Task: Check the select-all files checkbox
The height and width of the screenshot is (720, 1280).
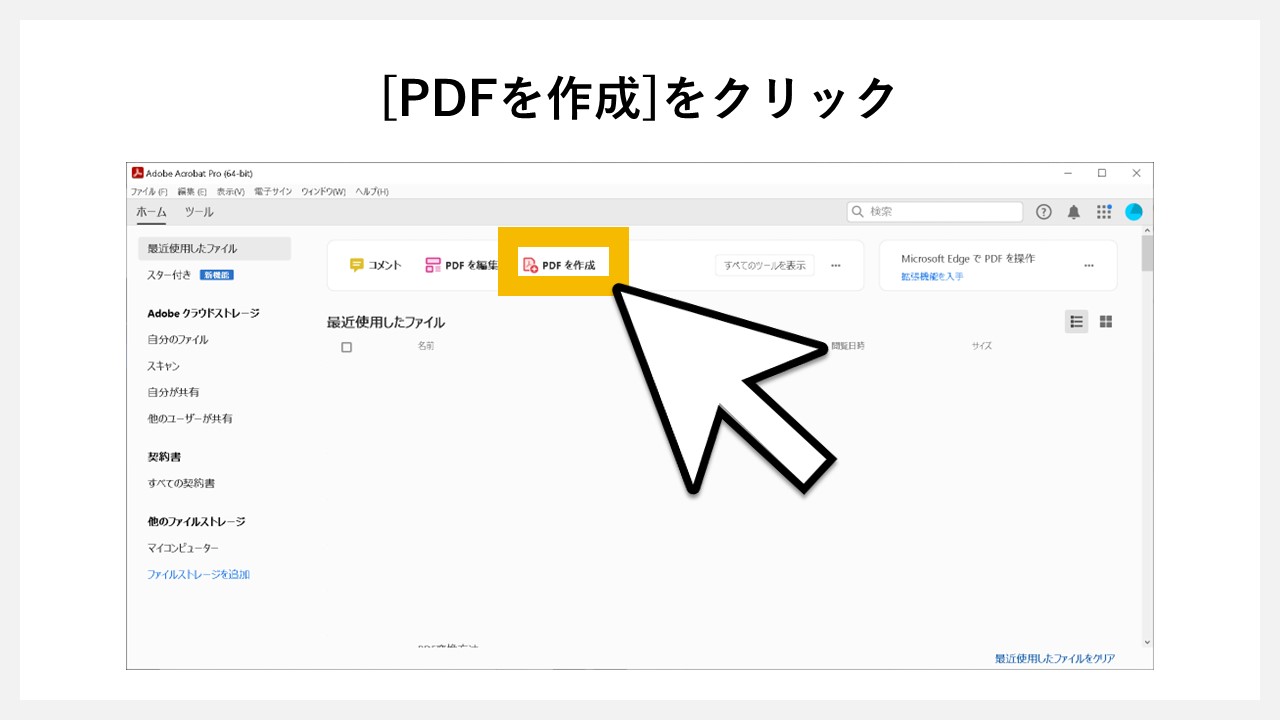Action: (x=346, y=346)
